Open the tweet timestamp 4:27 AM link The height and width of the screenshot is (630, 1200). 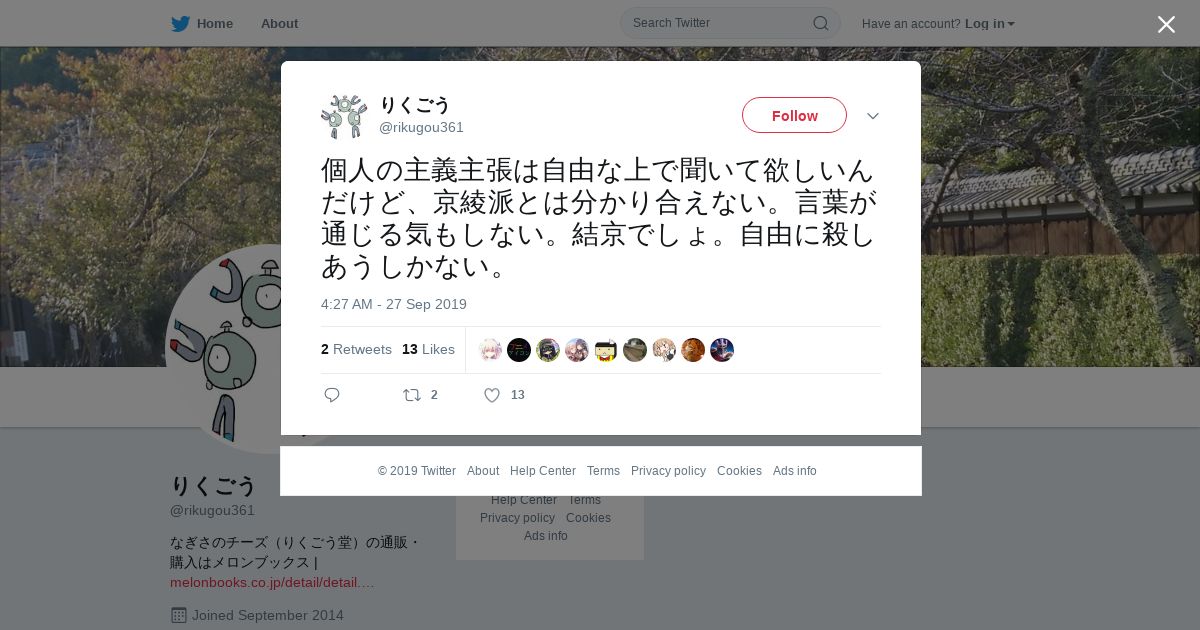coord(394,304)
